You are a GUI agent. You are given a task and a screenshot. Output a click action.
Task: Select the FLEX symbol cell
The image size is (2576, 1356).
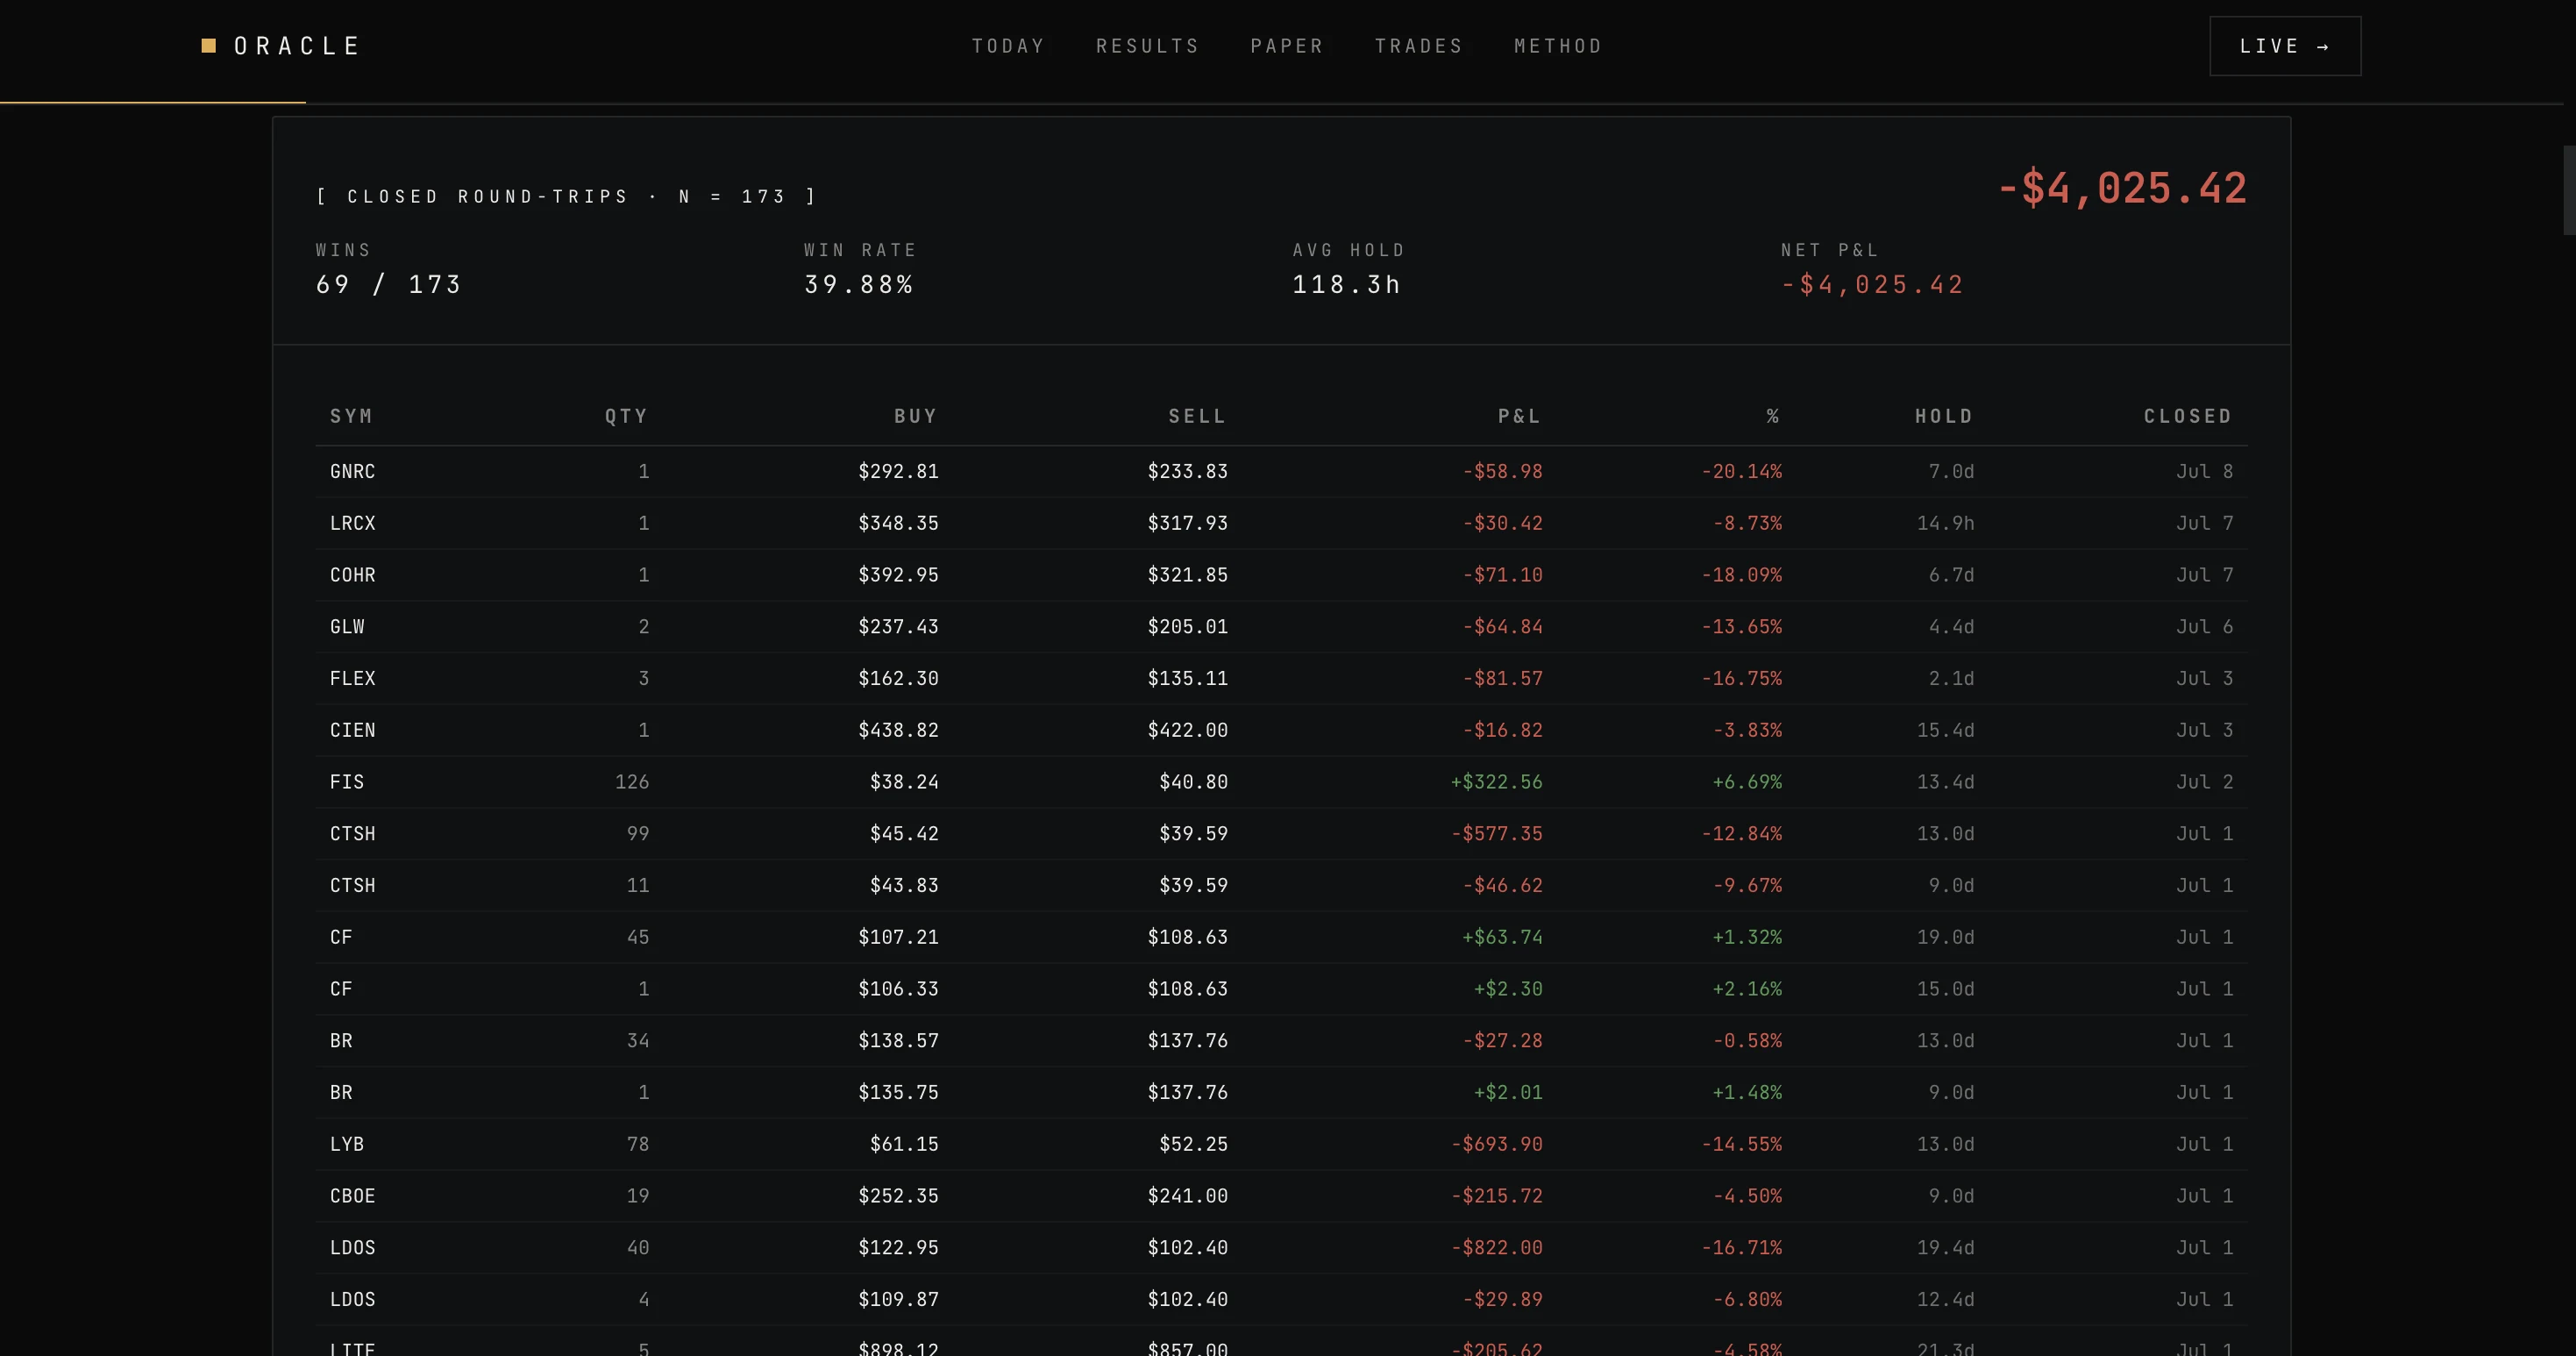pyautogui.click(x=353, y=678)
